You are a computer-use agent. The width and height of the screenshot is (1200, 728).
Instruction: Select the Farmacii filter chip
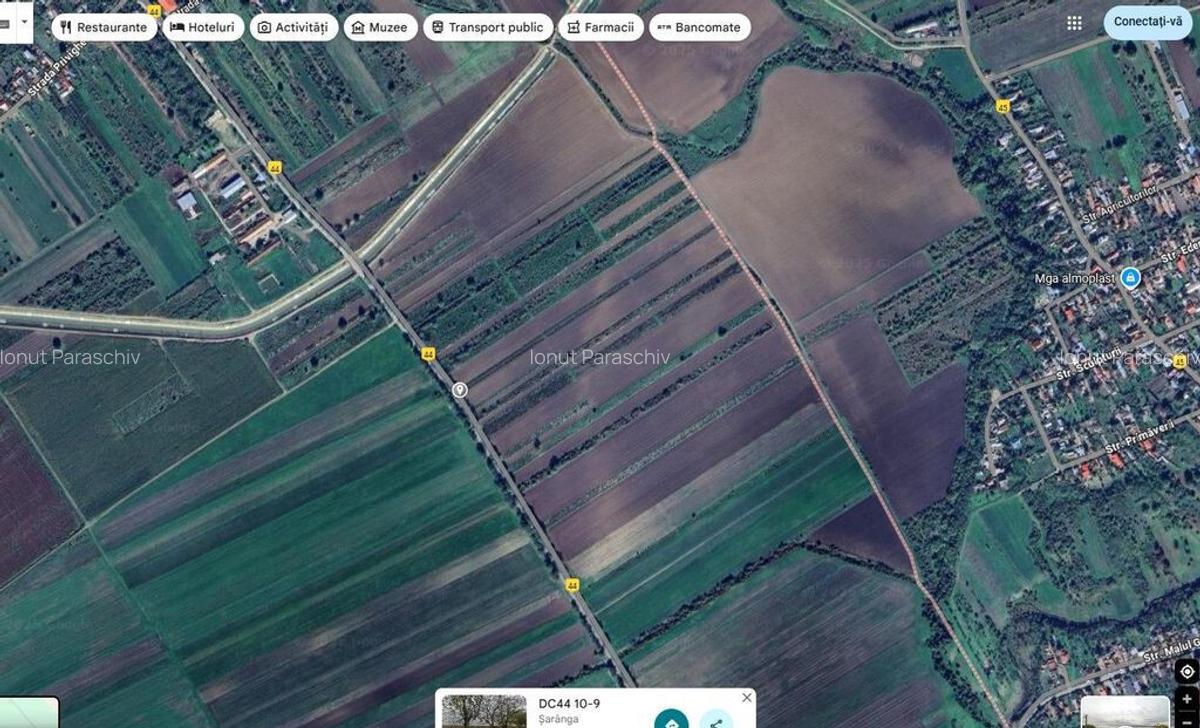[x=600, y=27]
